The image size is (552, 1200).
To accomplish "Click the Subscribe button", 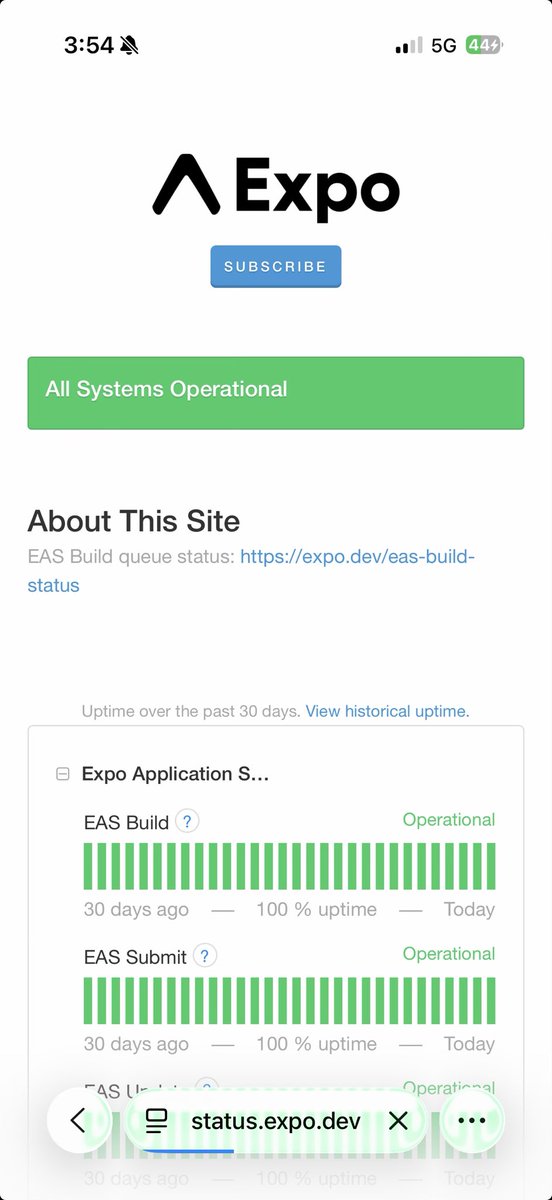I will point(276,267).
